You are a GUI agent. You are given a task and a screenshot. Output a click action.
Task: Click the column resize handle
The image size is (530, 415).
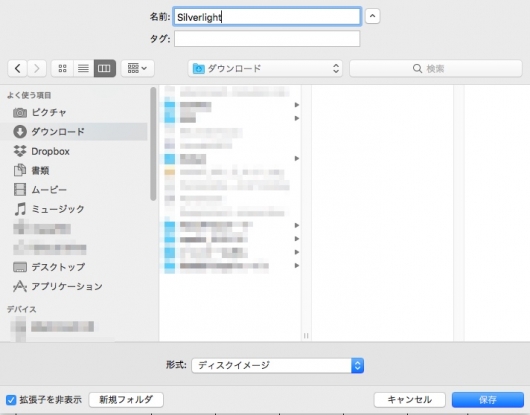point(306,336)
